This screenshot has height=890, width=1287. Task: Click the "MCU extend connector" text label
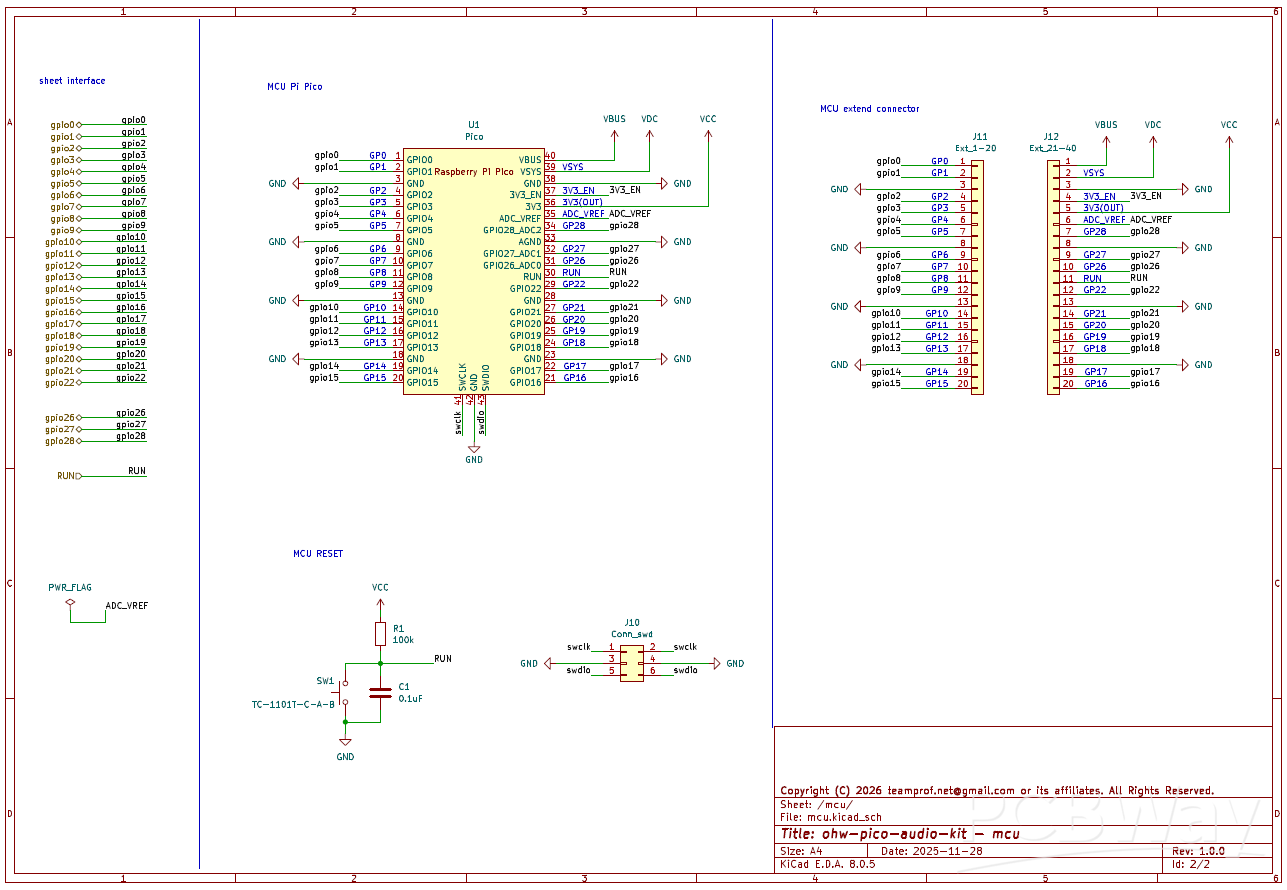(869, 109)
